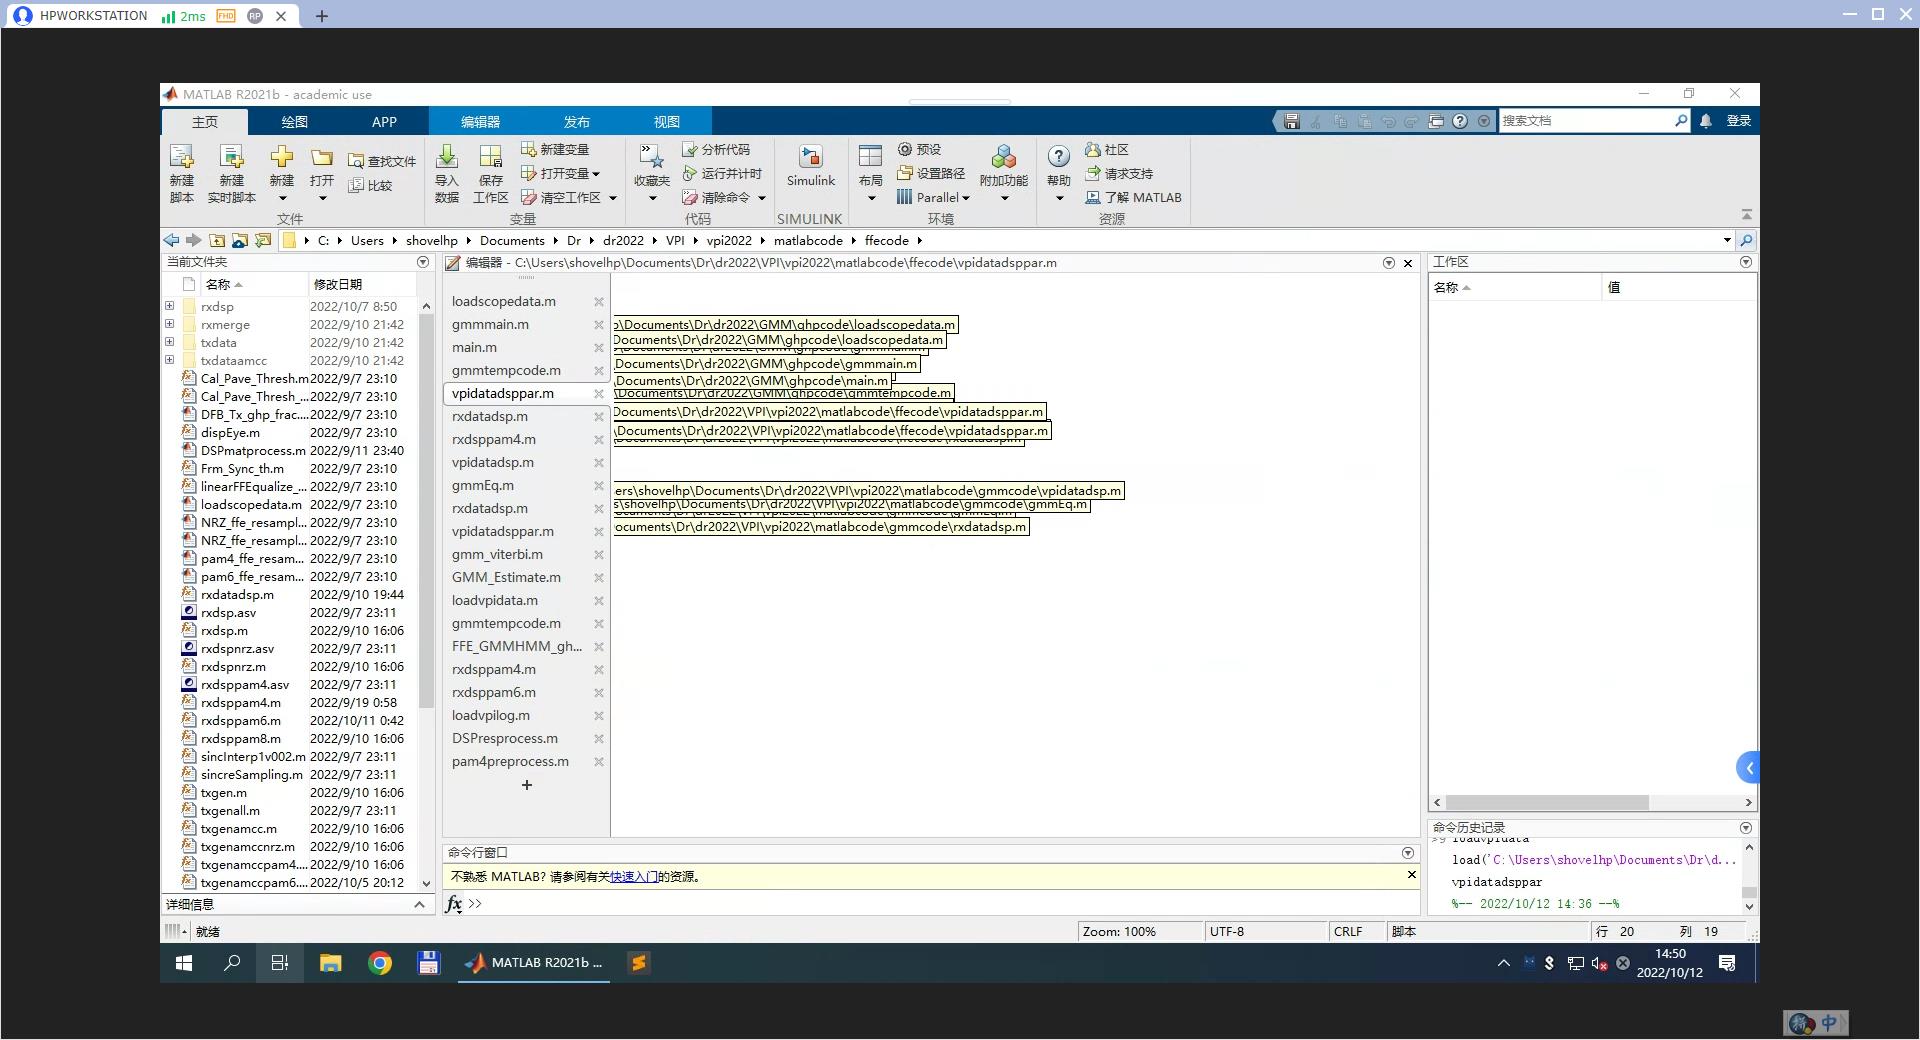Open the Layout (布局) menu icon

click(870, 156)
